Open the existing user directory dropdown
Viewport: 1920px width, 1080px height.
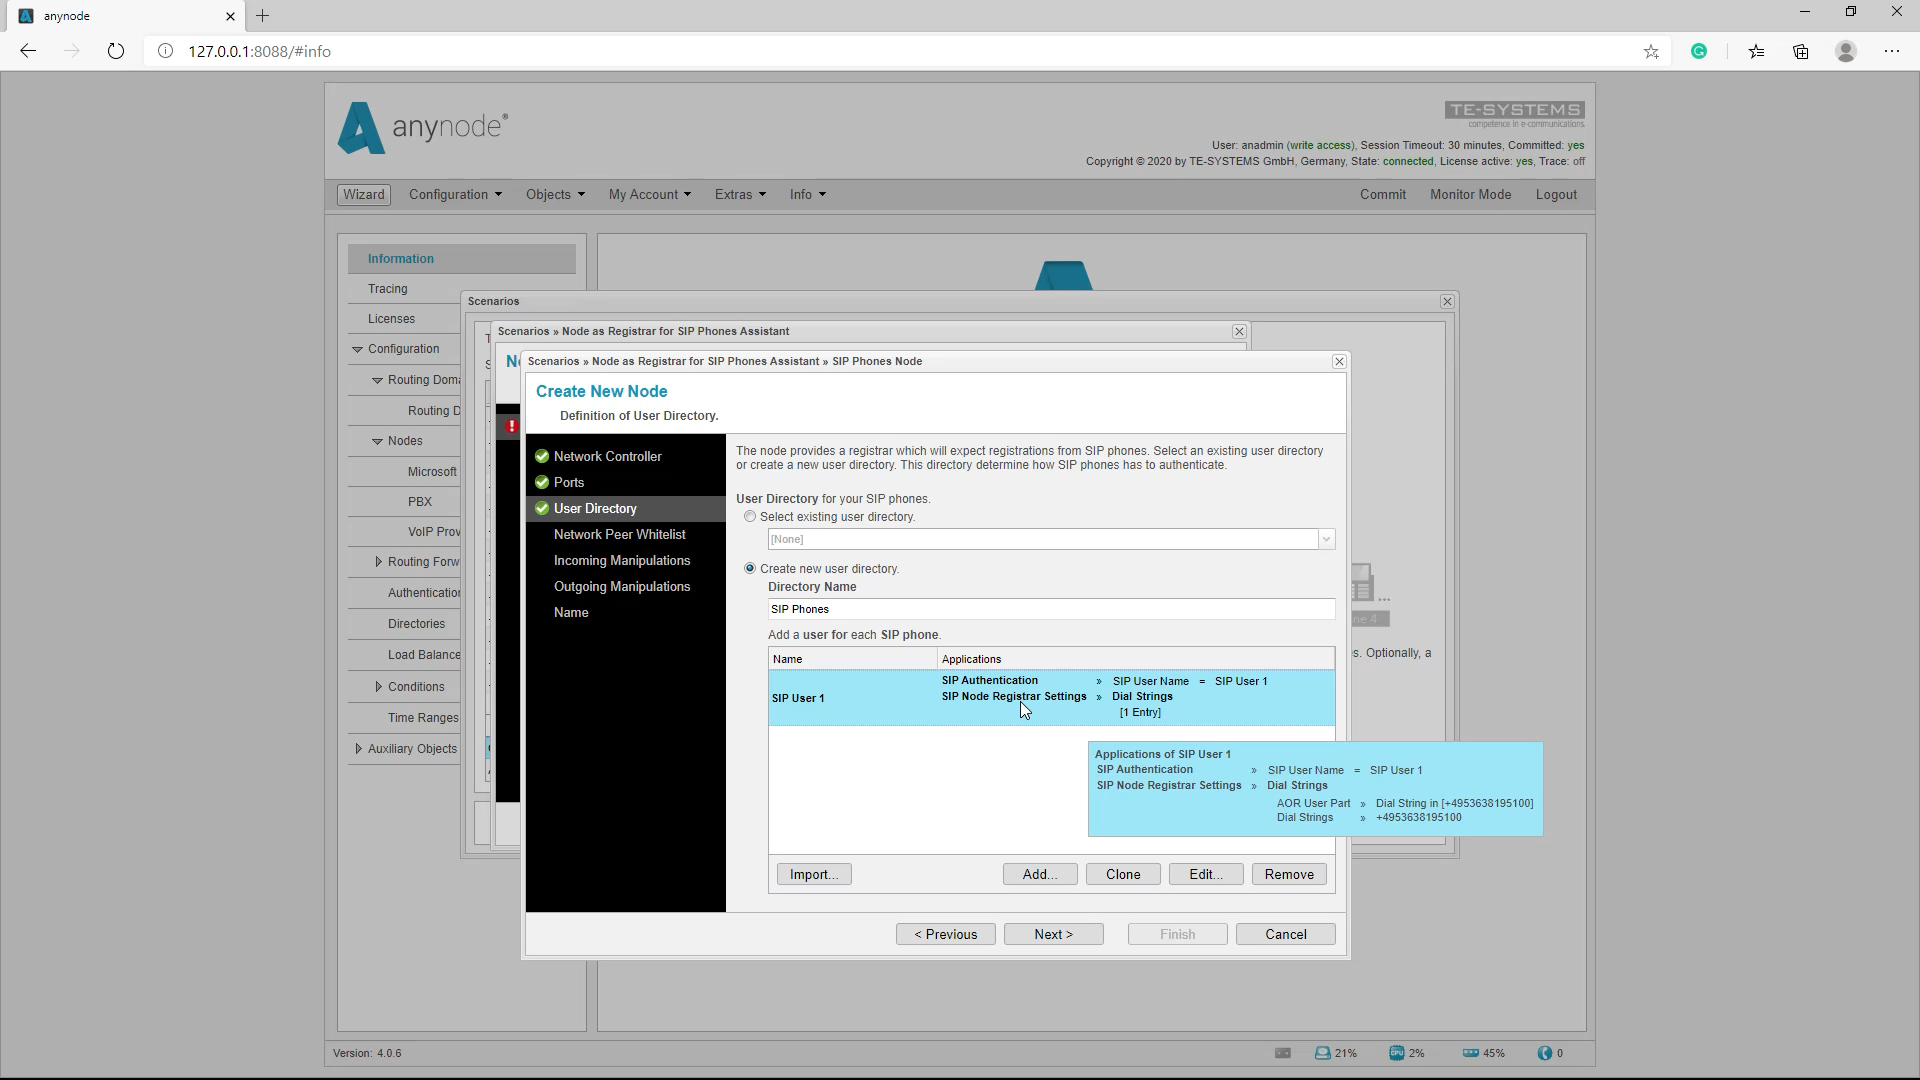[x=1326, y=539]
